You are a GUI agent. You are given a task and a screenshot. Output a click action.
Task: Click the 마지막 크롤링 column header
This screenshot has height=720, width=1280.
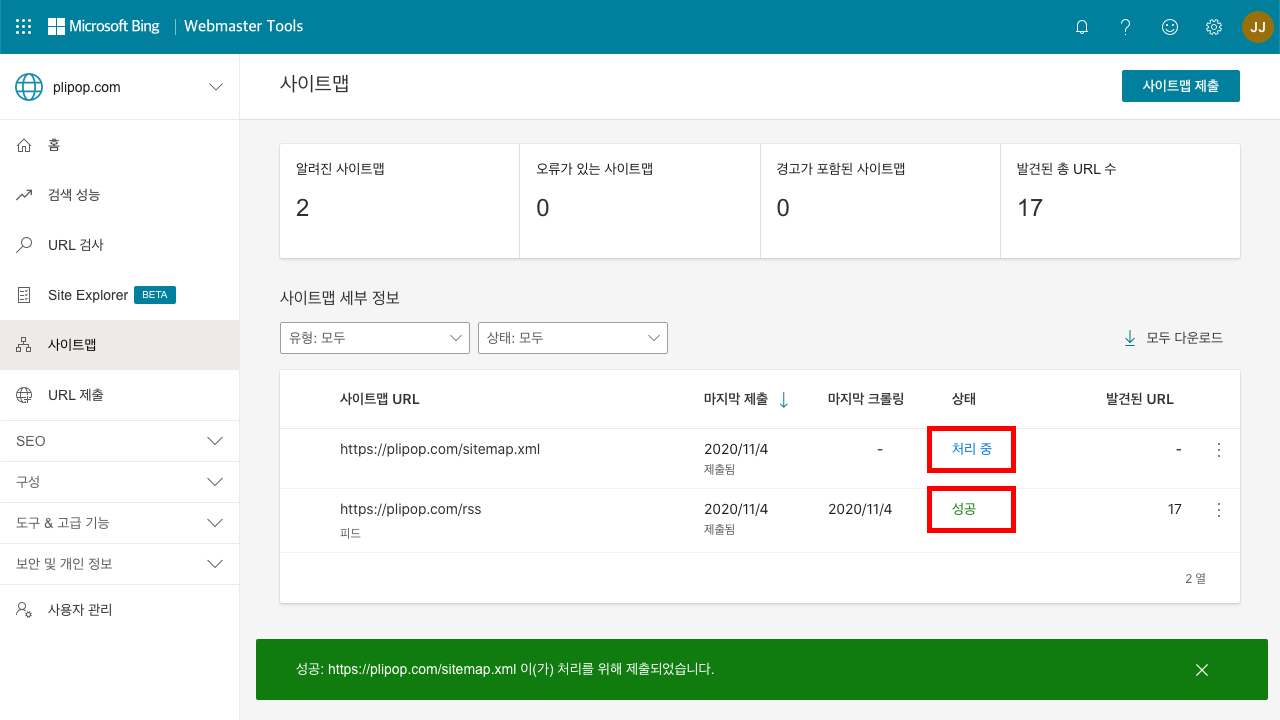pyautogui.click(x=866, y=399)
